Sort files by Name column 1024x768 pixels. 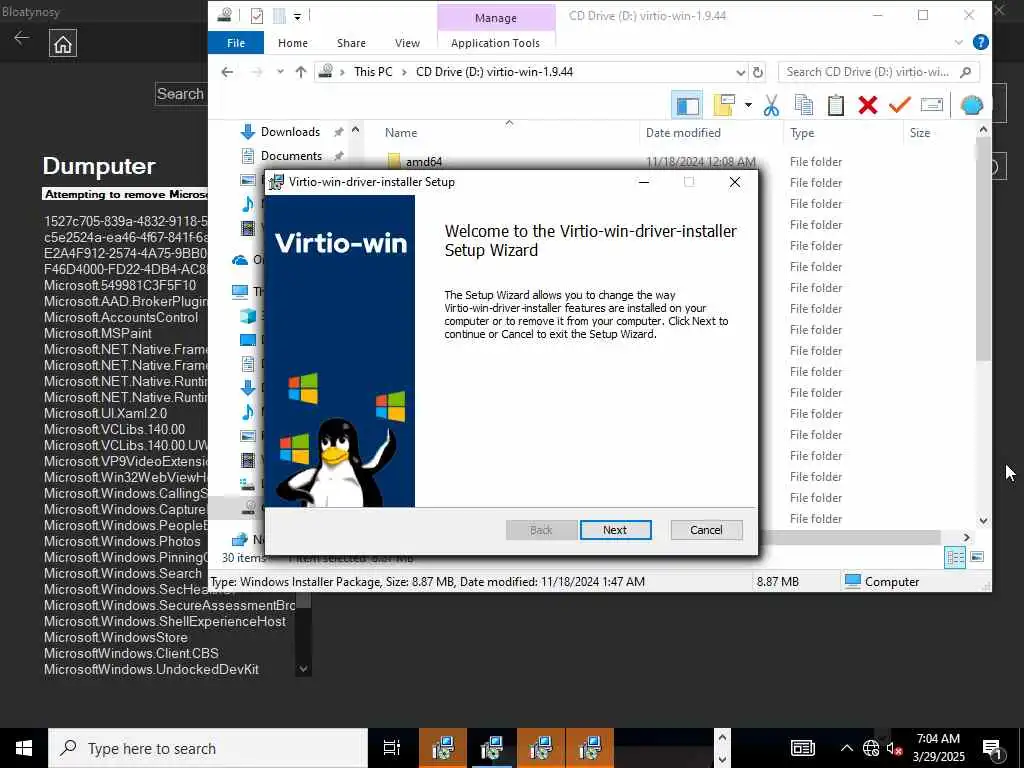[401, 133]
